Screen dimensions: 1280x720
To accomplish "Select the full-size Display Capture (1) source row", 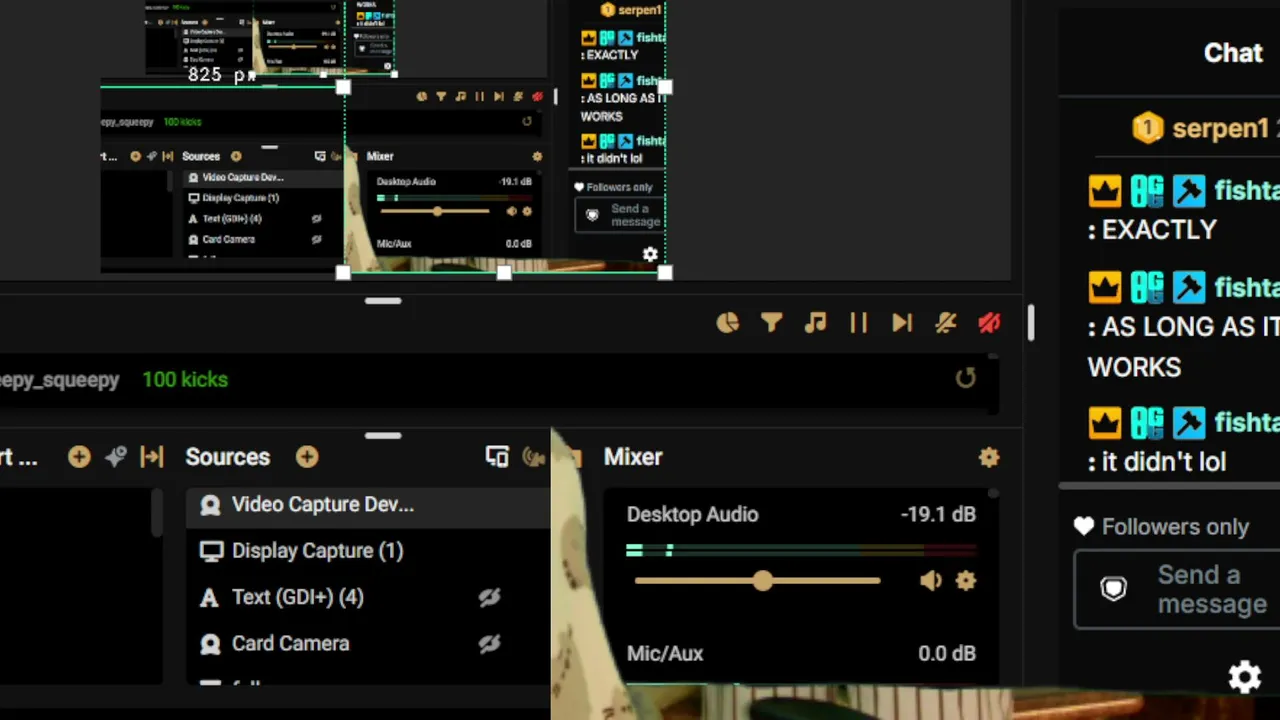I will pos(368,551).
